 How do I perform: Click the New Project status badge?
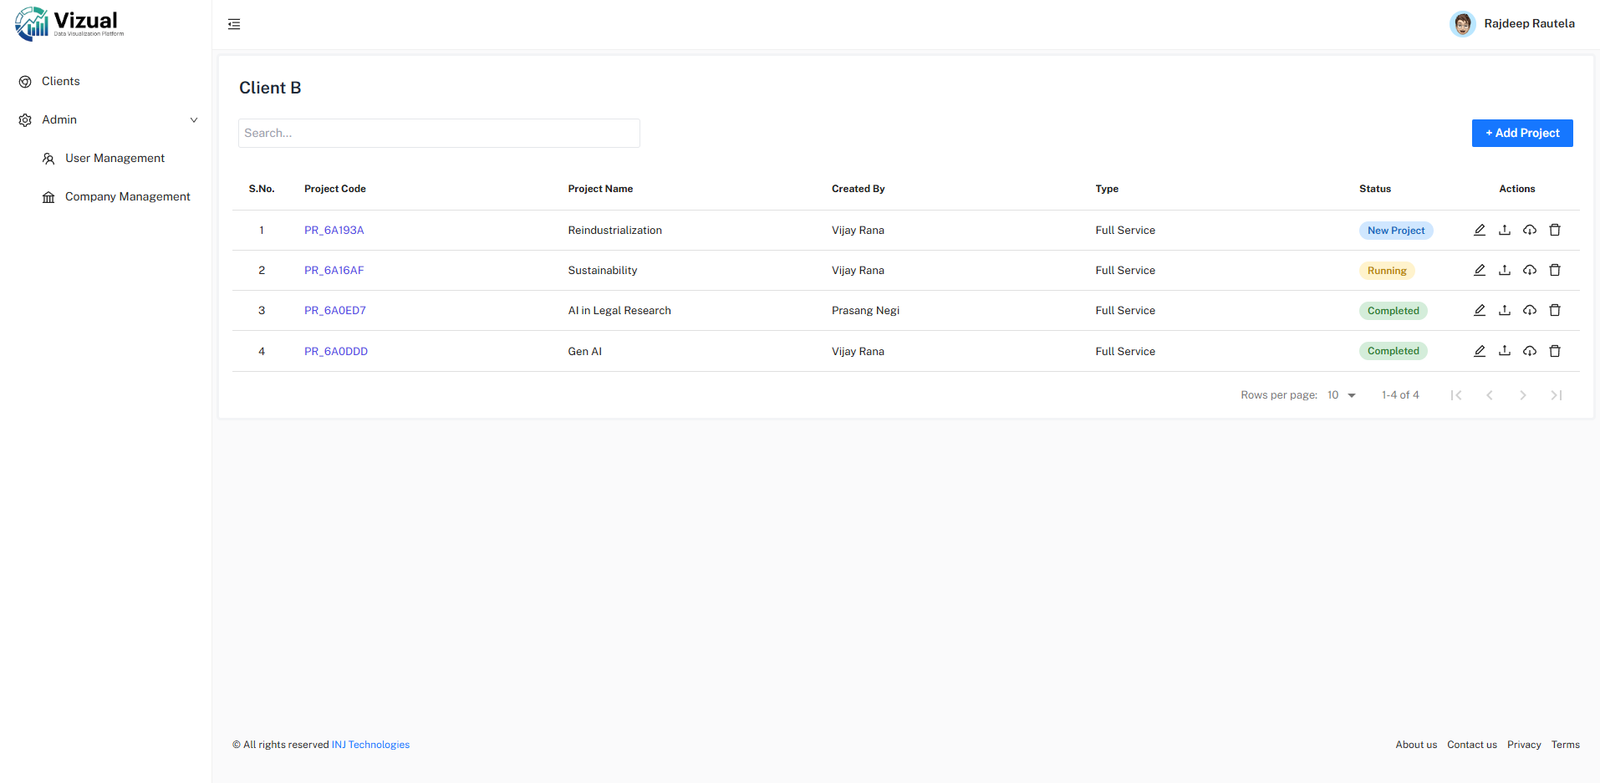coord(1396,230)
